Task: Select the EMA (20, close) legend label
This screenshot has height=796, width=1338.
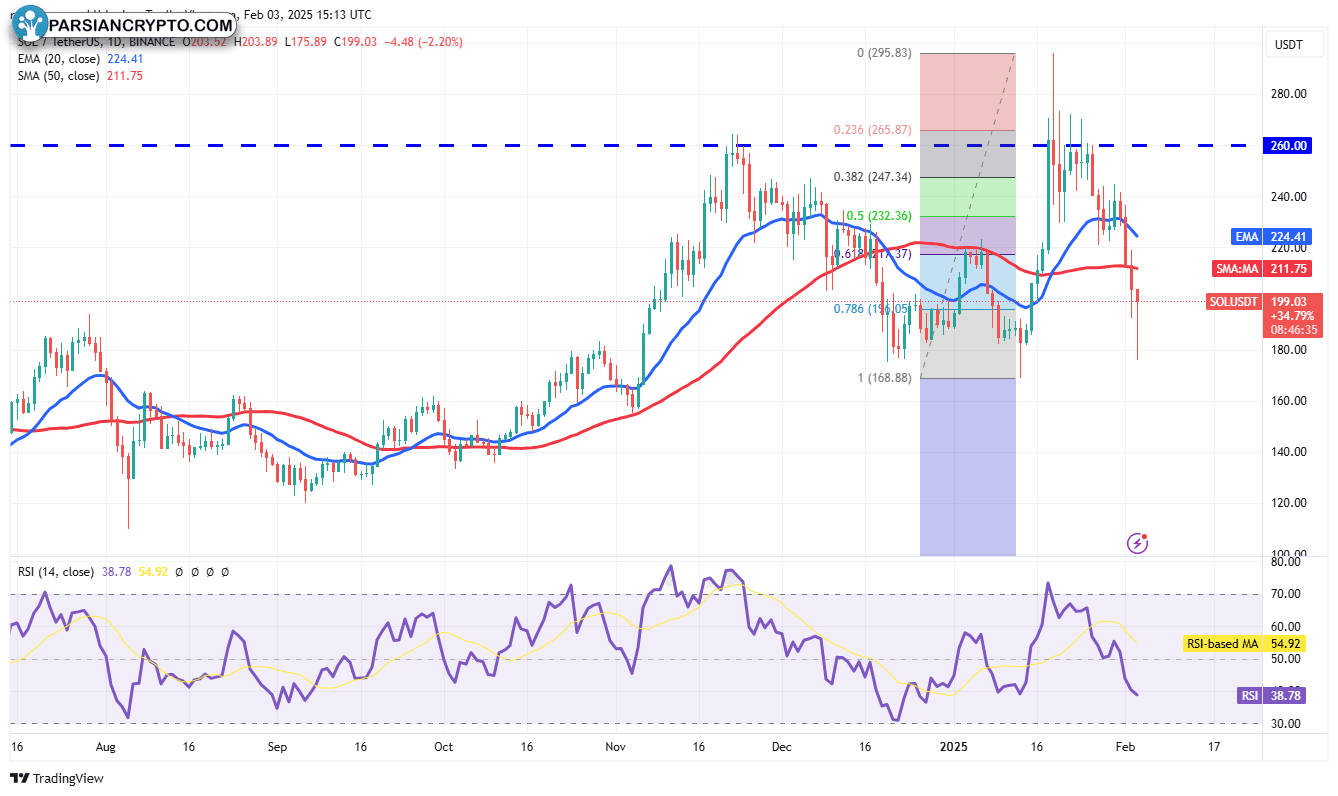Action: (57, 59)
